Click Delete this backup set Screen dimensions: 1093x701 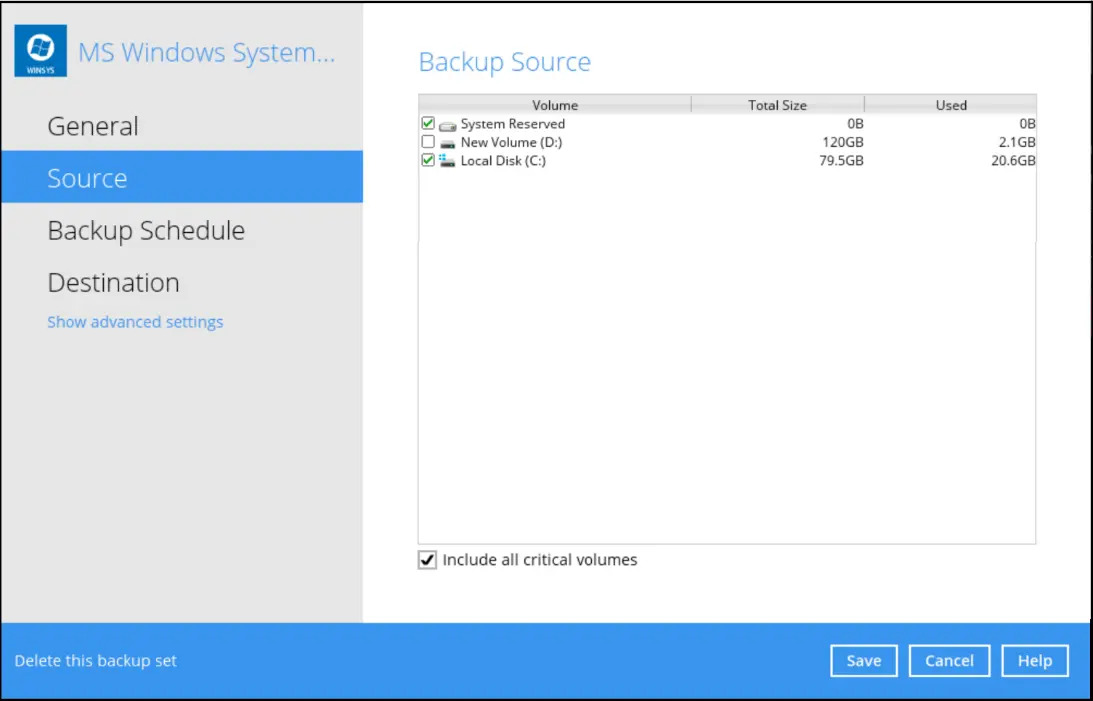96,661
